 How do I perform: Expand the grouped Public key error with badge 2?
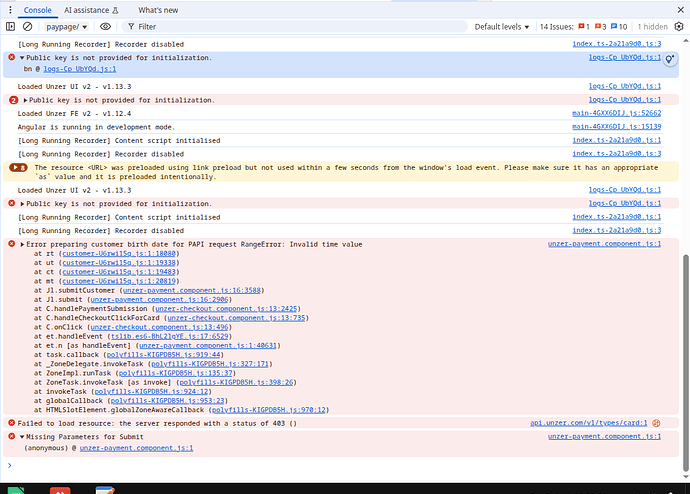click(x=25, y=100)
